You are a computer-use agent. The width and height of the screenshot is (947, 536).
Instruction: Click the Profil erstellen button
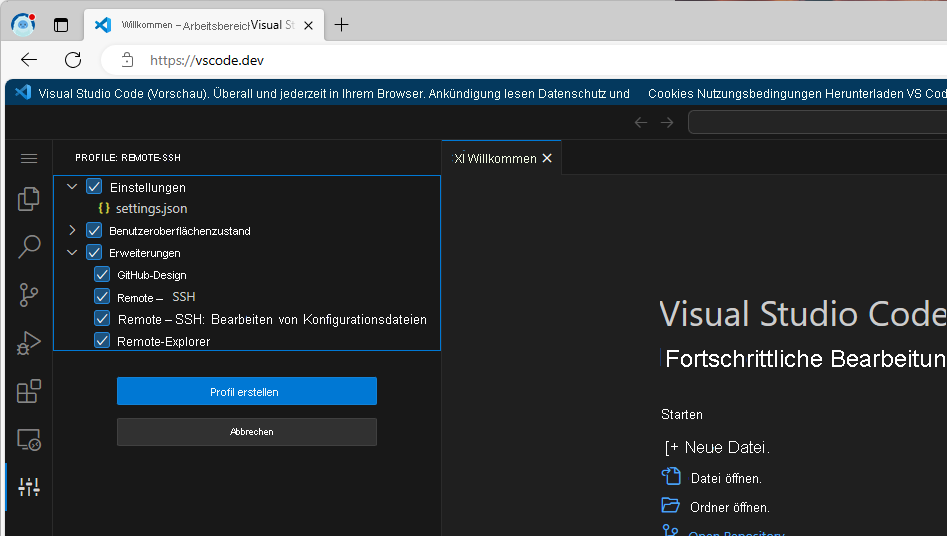(x=246, y=391)
